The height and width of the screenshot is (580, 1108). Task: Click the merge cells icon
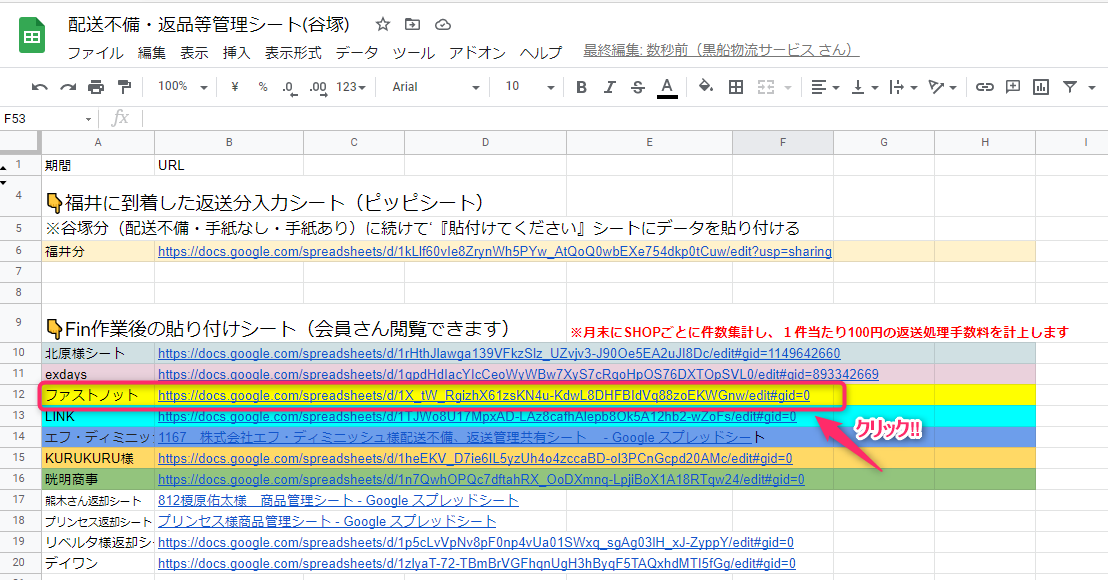766,87
